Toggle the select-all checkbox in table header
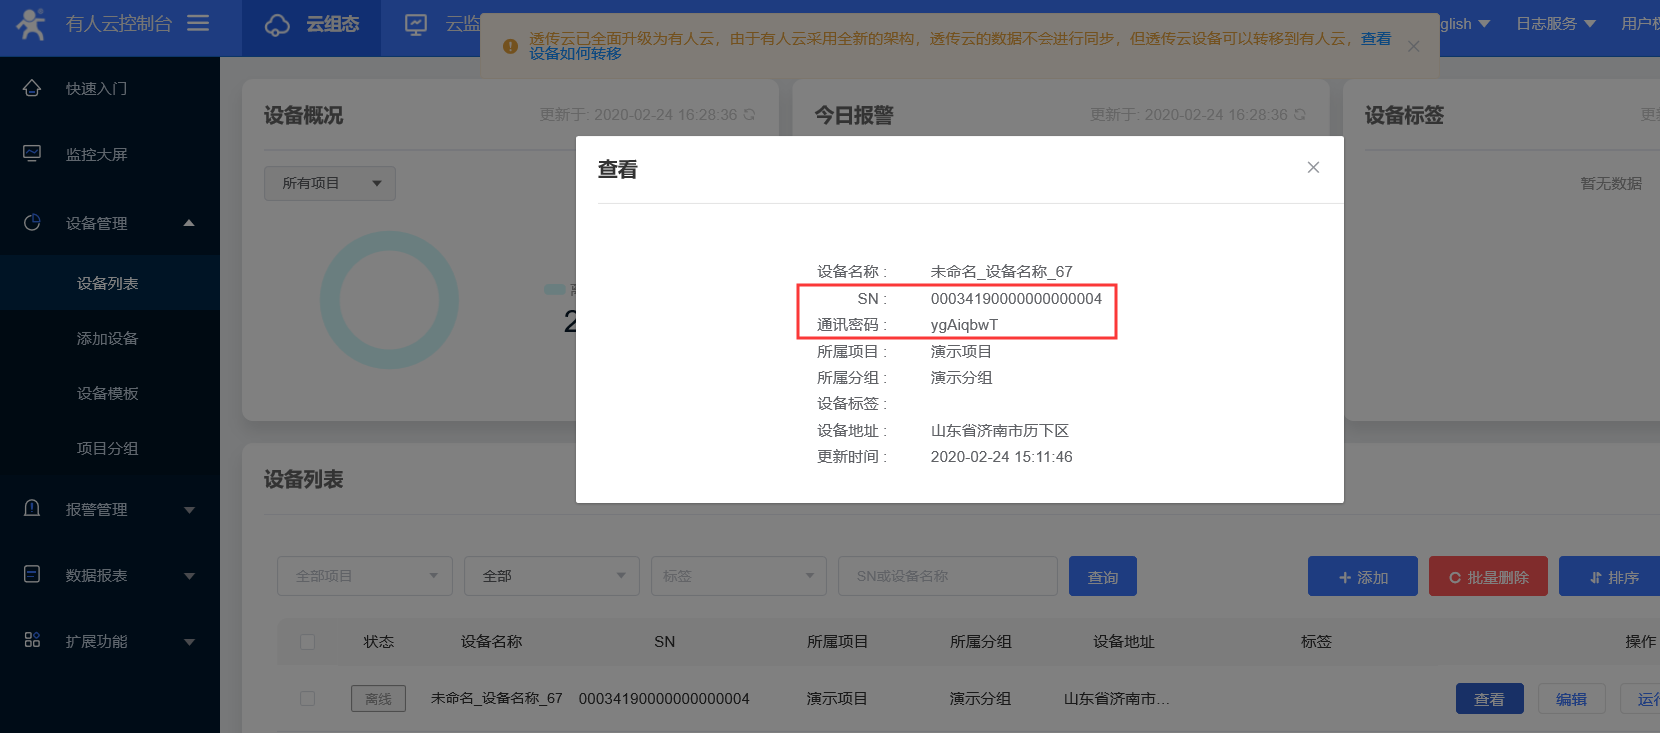The width and height of the screenshot is (1660, 733). (307, 642)
